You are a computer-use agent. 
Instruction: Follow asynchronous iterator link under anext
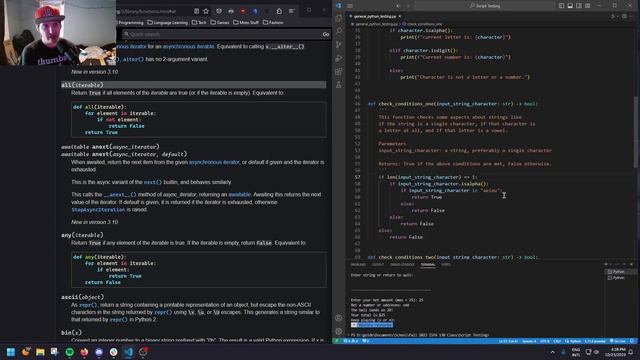(214, 162)
